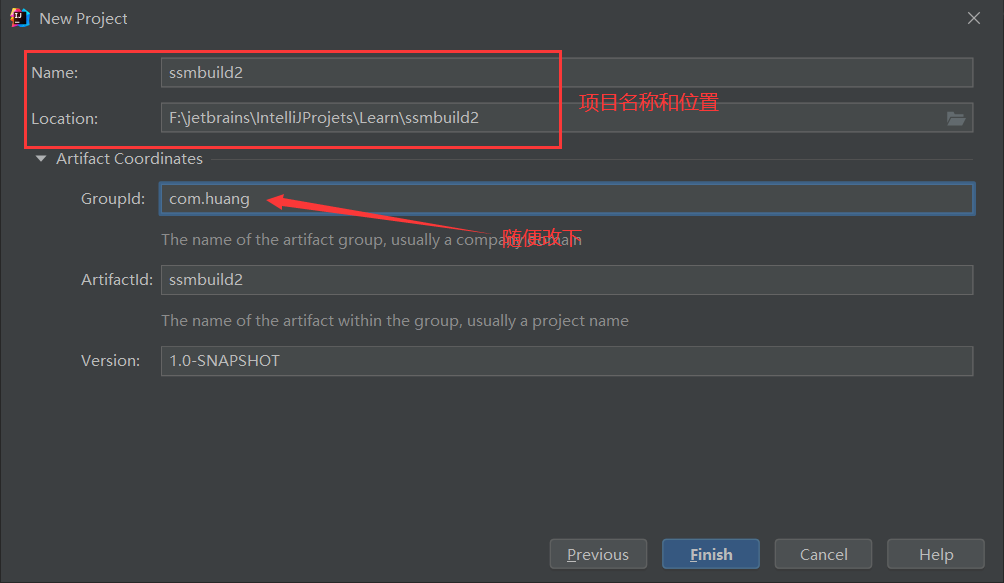Click the artifact hint 'usually a project name'
1004x583 pixels.
click(547, 321)
